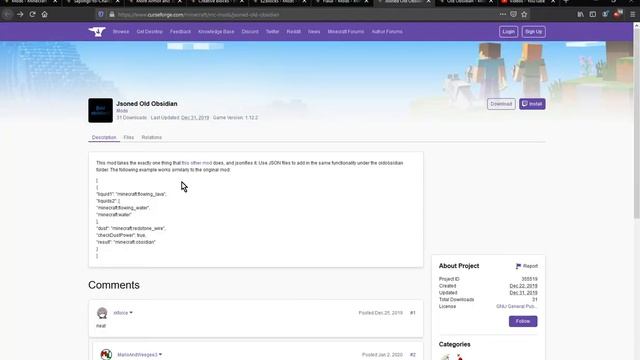Image resolution: width=640 pixels, height=360 pixels.
Task: Open the Reddit navigation link
Action: [x=293, y=31]
